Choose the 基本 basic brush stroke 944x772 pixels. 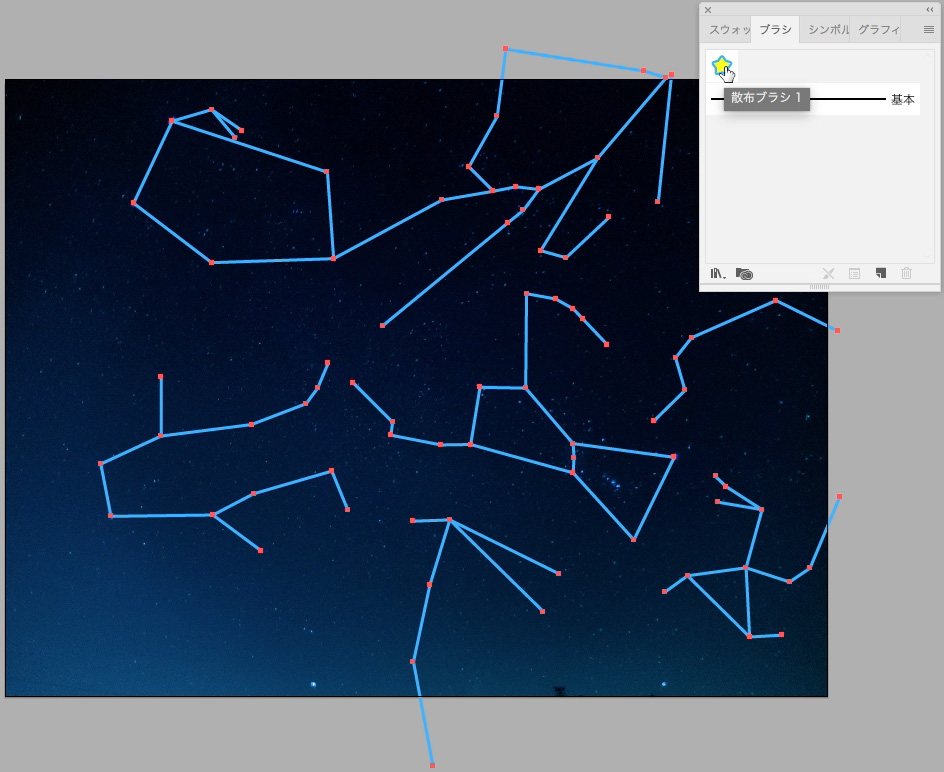850,99
